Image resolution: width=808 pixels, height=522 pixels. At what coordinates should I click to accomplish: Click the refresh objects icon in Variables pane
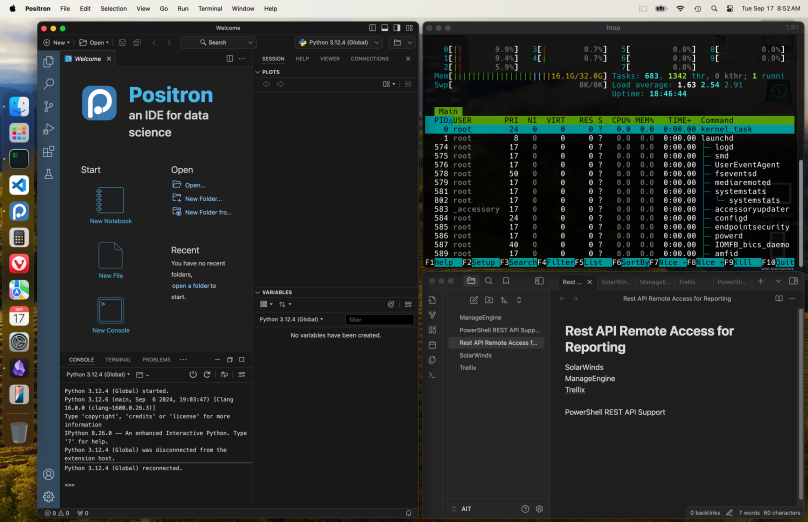[391, 305]
